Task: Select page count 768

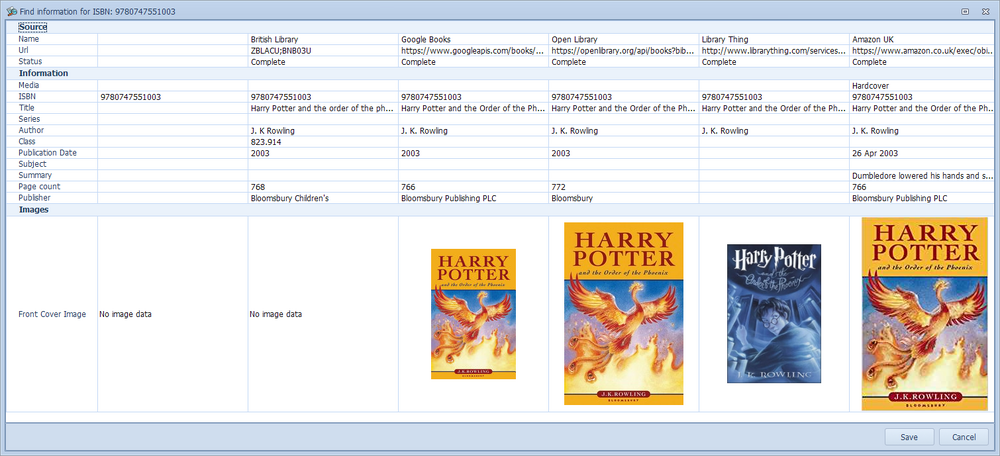Action: point(323,187)
